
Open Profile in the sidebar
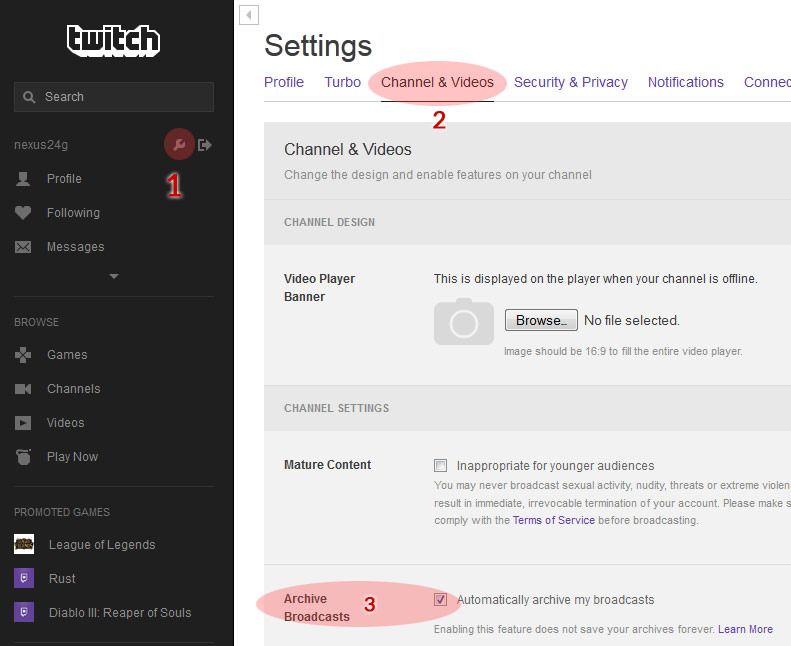pyautogui.click(x=64, y=179)
